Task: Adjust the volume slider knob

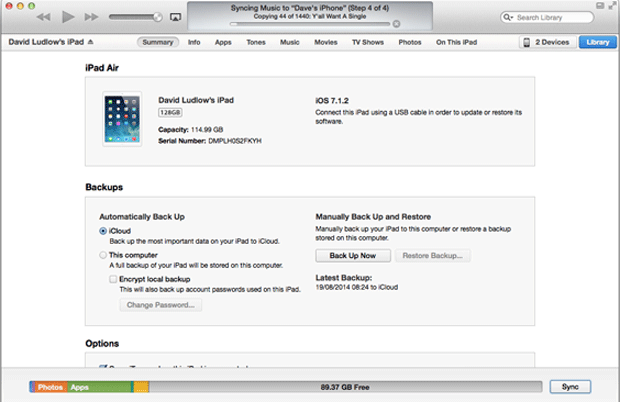Action: (x=157, y=17)
